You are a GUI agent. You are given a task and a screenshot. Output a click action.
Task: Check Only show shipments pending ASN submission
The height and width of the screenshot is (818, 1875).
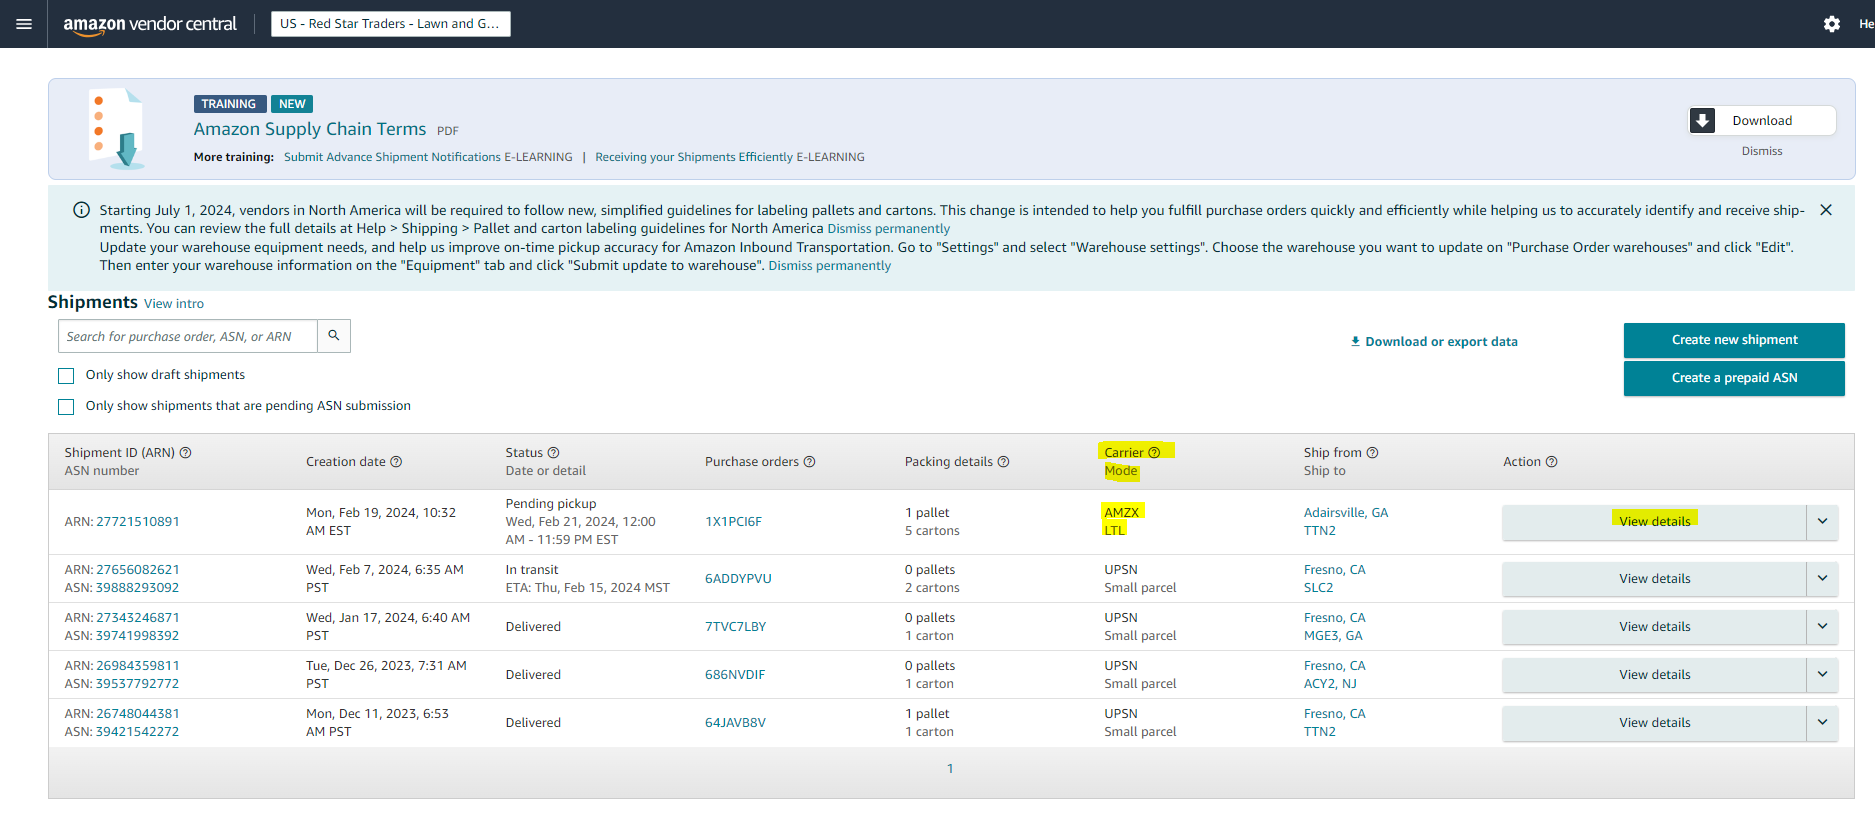pos(66,407)
